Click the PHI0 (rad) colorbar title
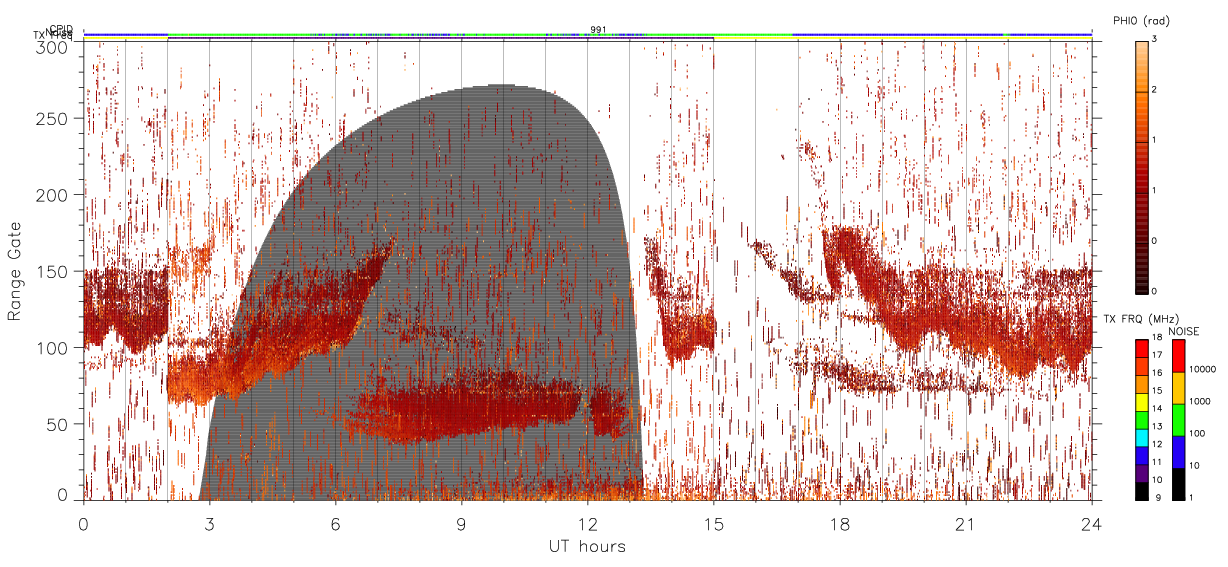Image resolution: width=1228 pixels, height=567 pixels. (x=1141, y=21)
